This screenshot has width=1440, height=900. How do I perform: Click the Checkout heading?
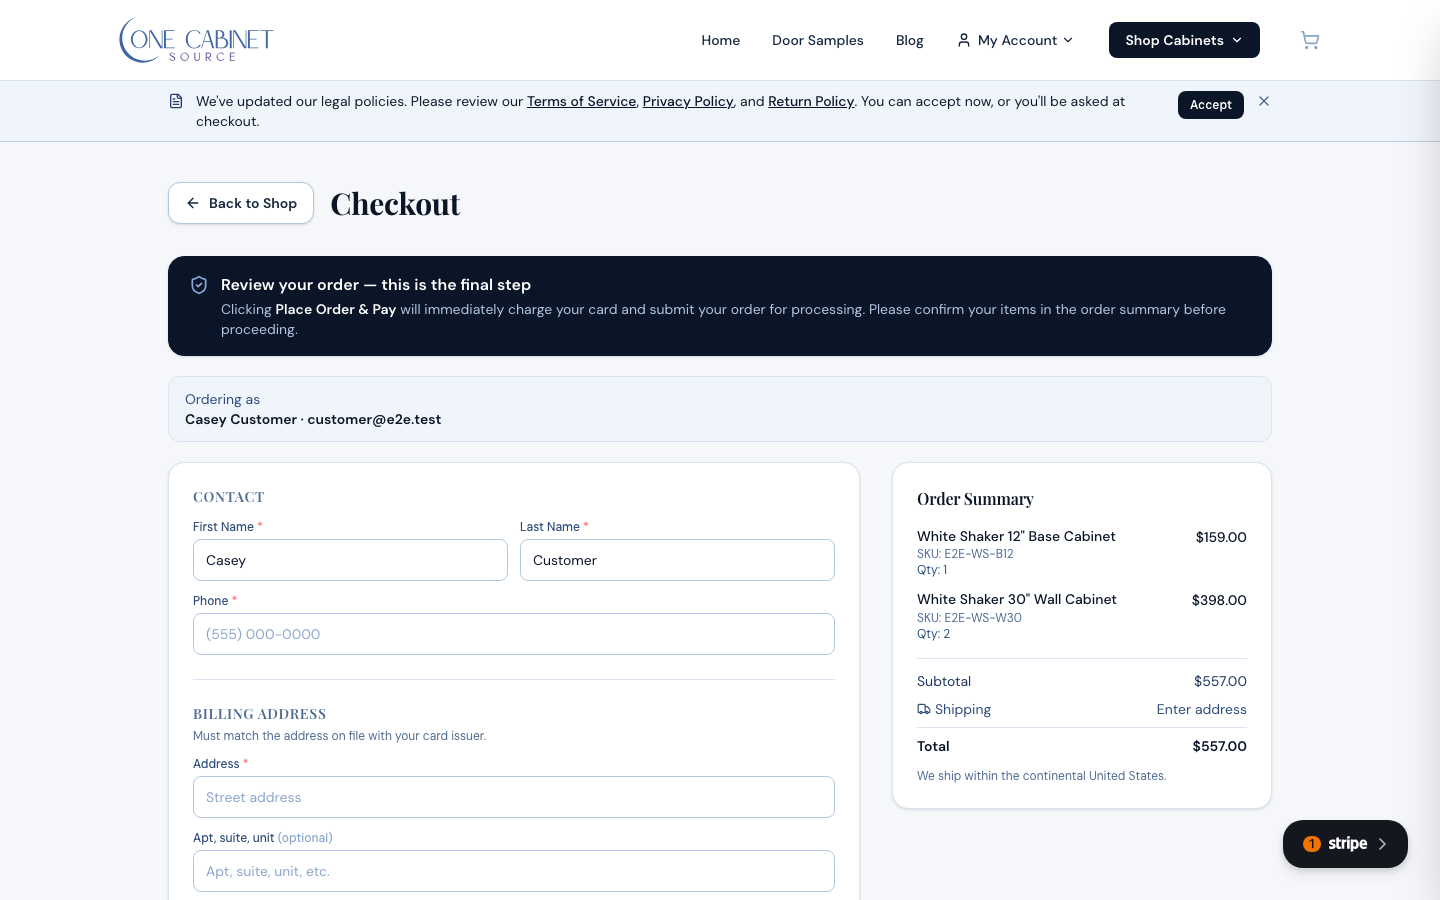pos(395,203)
